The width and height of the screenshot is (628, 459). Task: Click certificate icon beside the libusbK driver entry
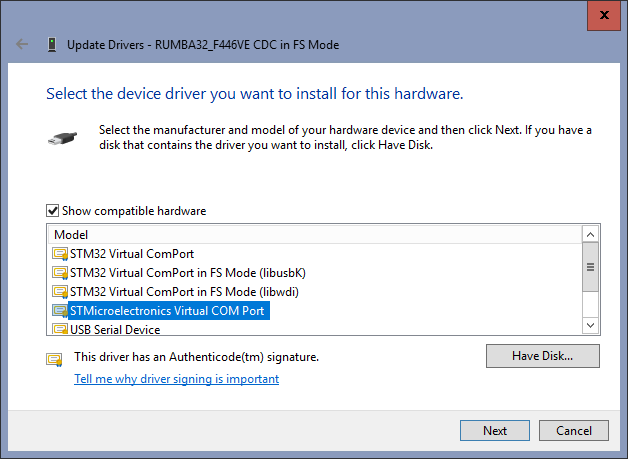tap(60, 273)
